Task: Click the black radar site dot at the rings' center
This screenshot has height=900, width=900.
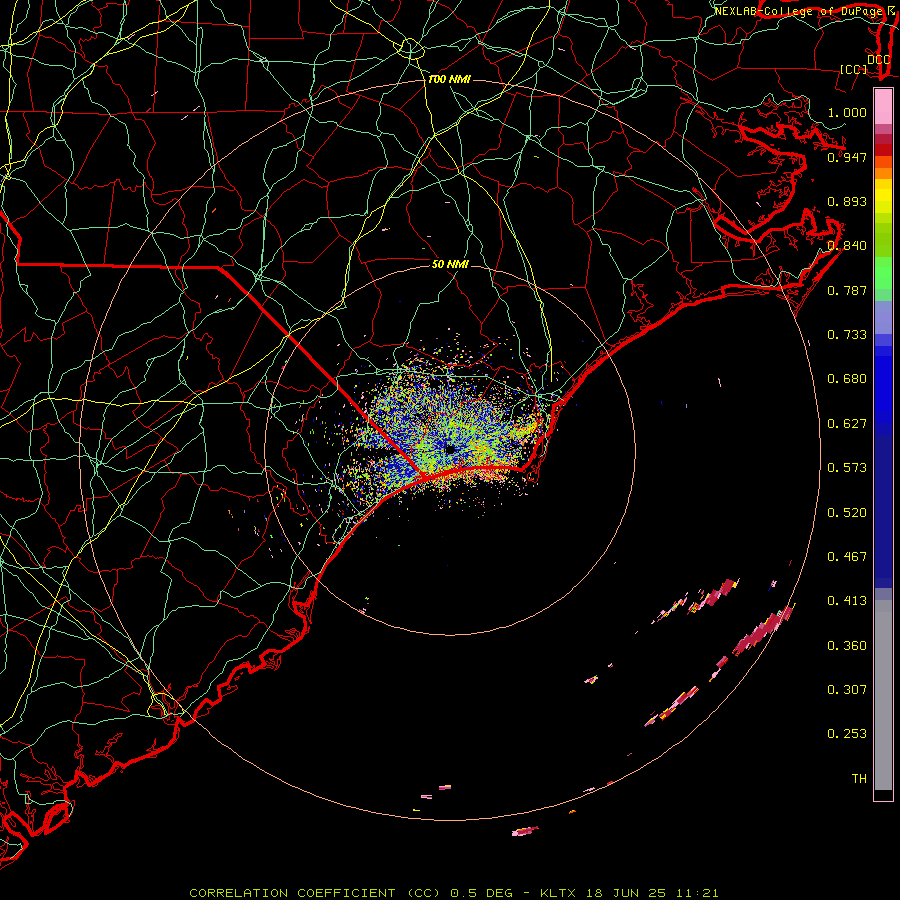Action: [x=450, y=450]
